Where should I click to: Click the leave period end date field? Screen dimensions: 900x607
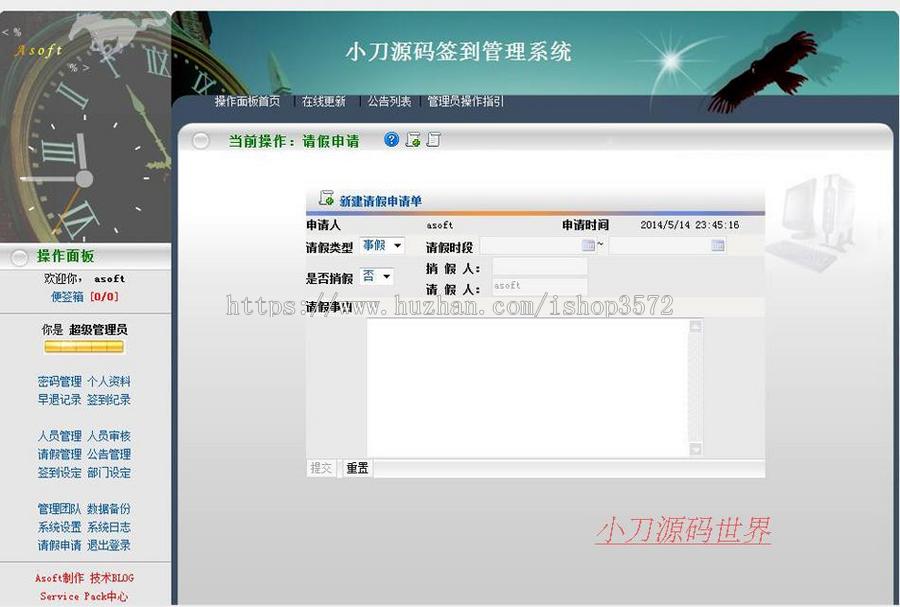pos(667,246)
